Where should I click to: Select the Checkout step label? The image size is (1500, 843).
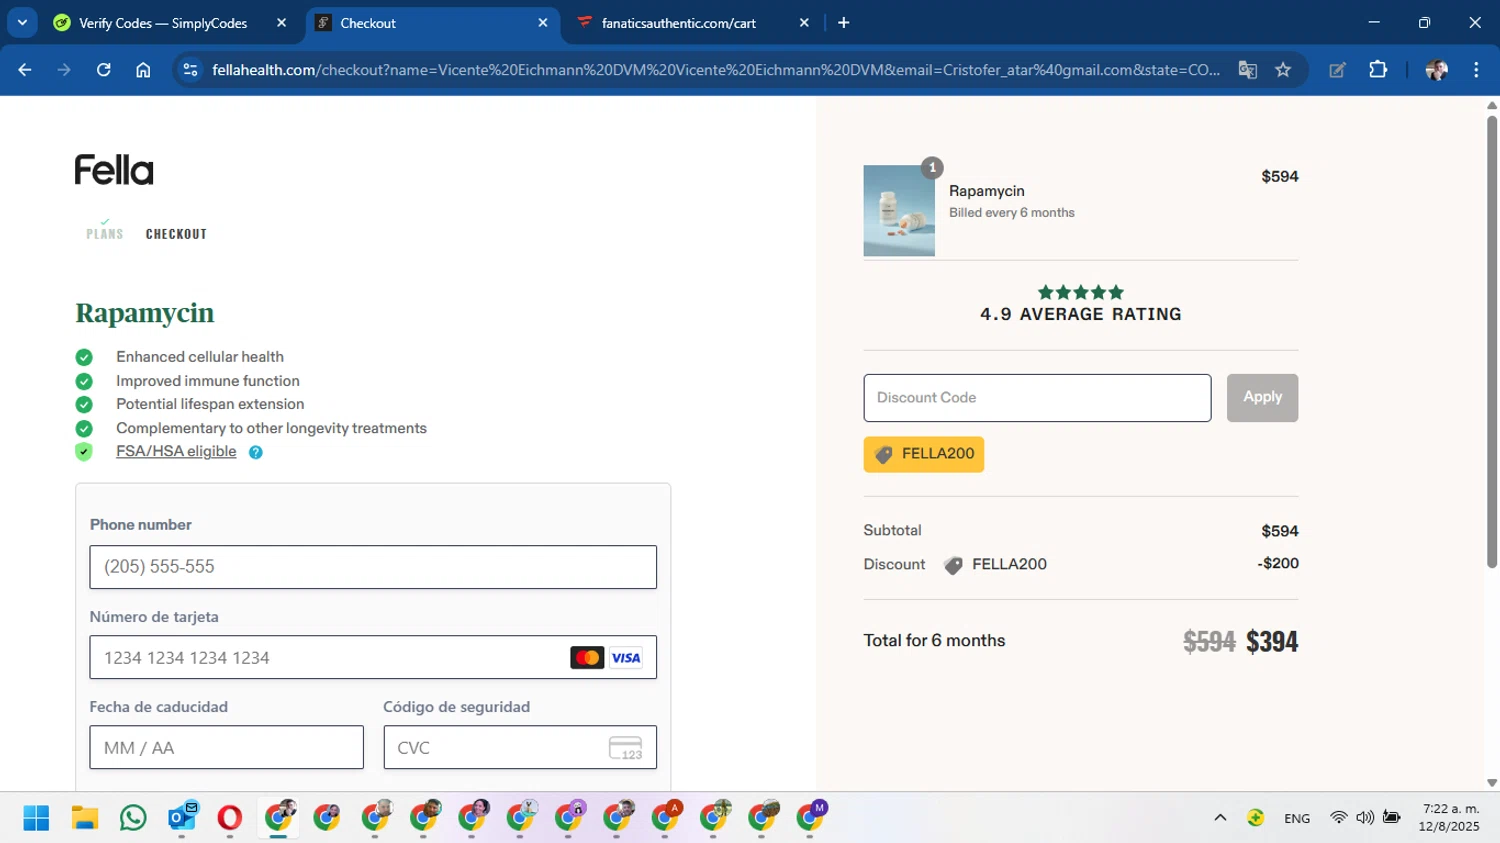coord(176,233)
